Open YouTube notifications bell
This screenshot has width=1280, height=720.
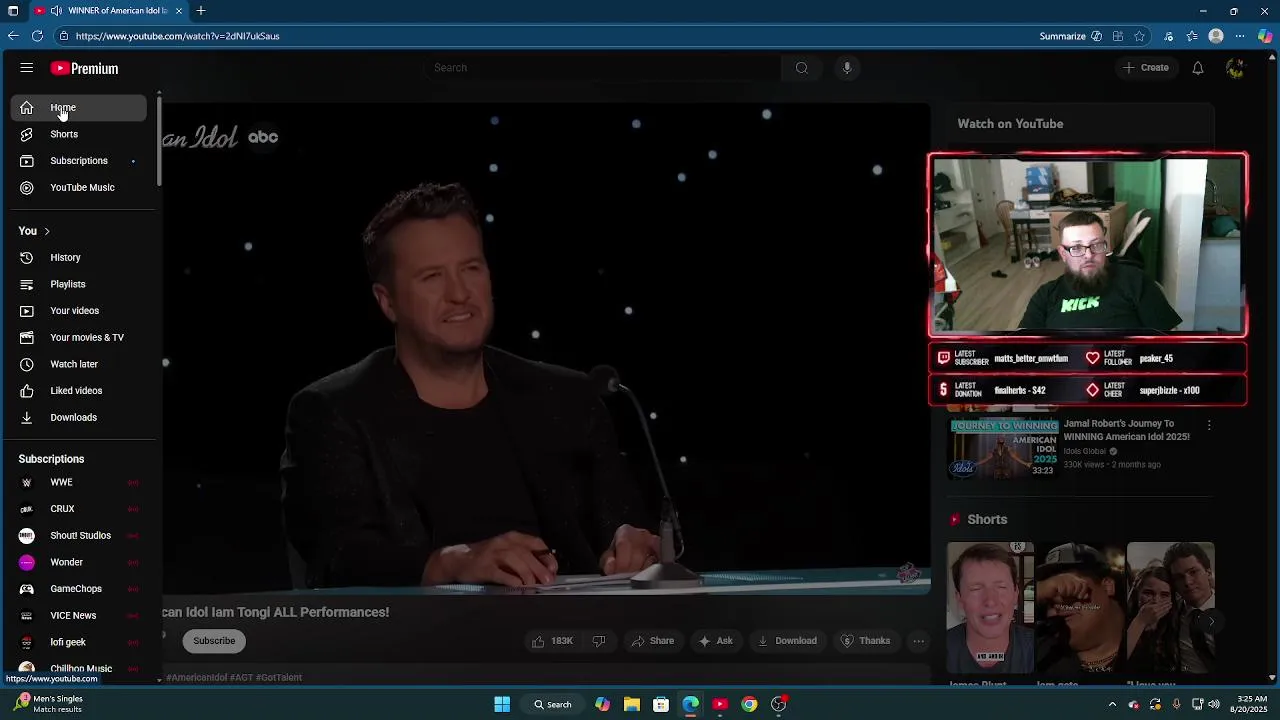click(x=1197, y=68)
